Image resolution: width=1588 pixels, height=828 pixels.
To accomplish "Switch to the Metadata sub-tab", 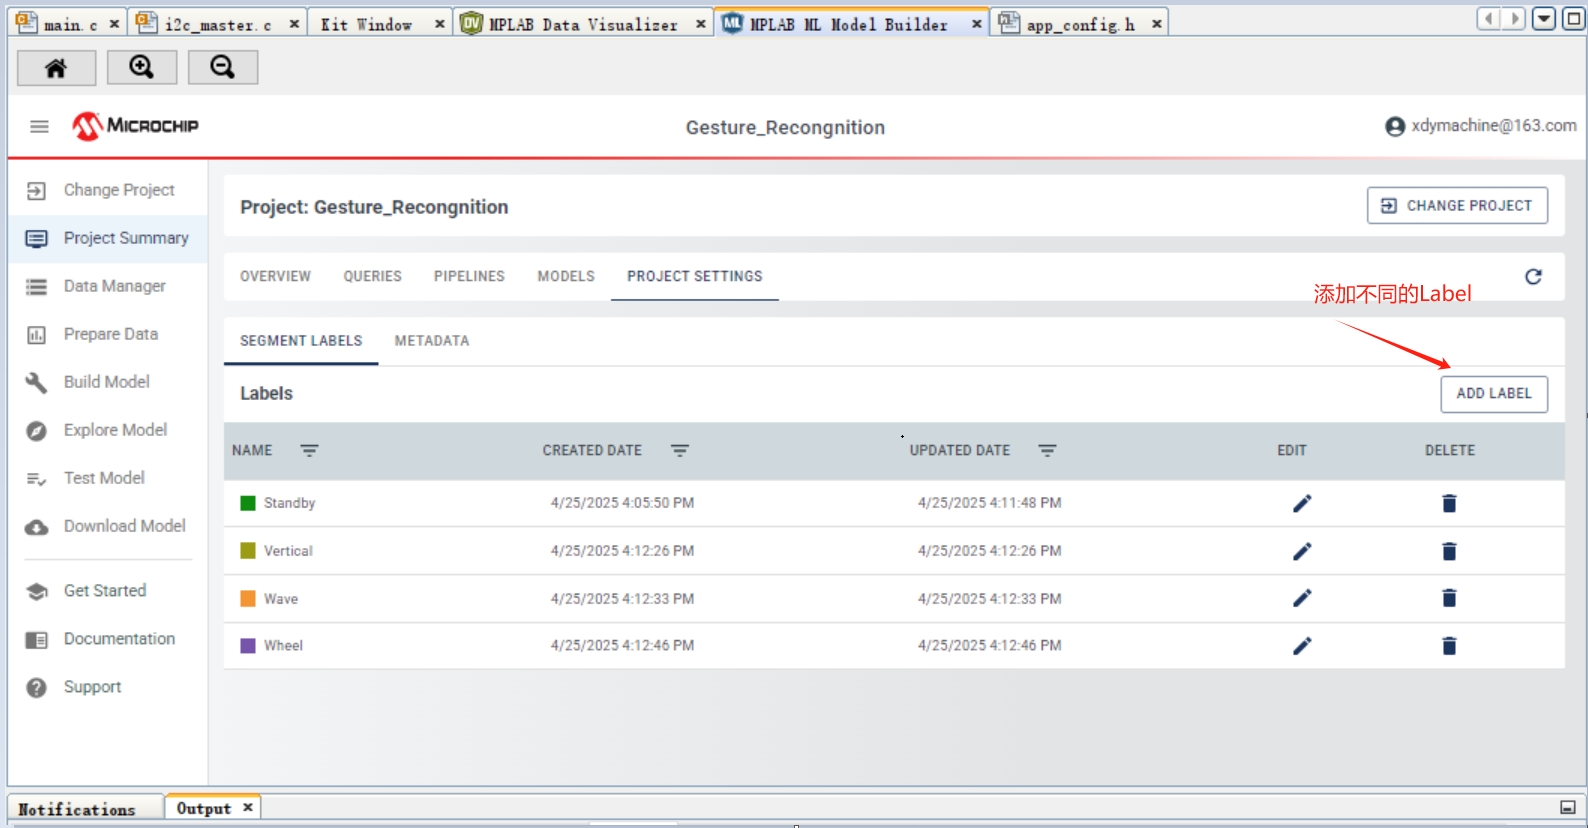I will tap(432, 341).
